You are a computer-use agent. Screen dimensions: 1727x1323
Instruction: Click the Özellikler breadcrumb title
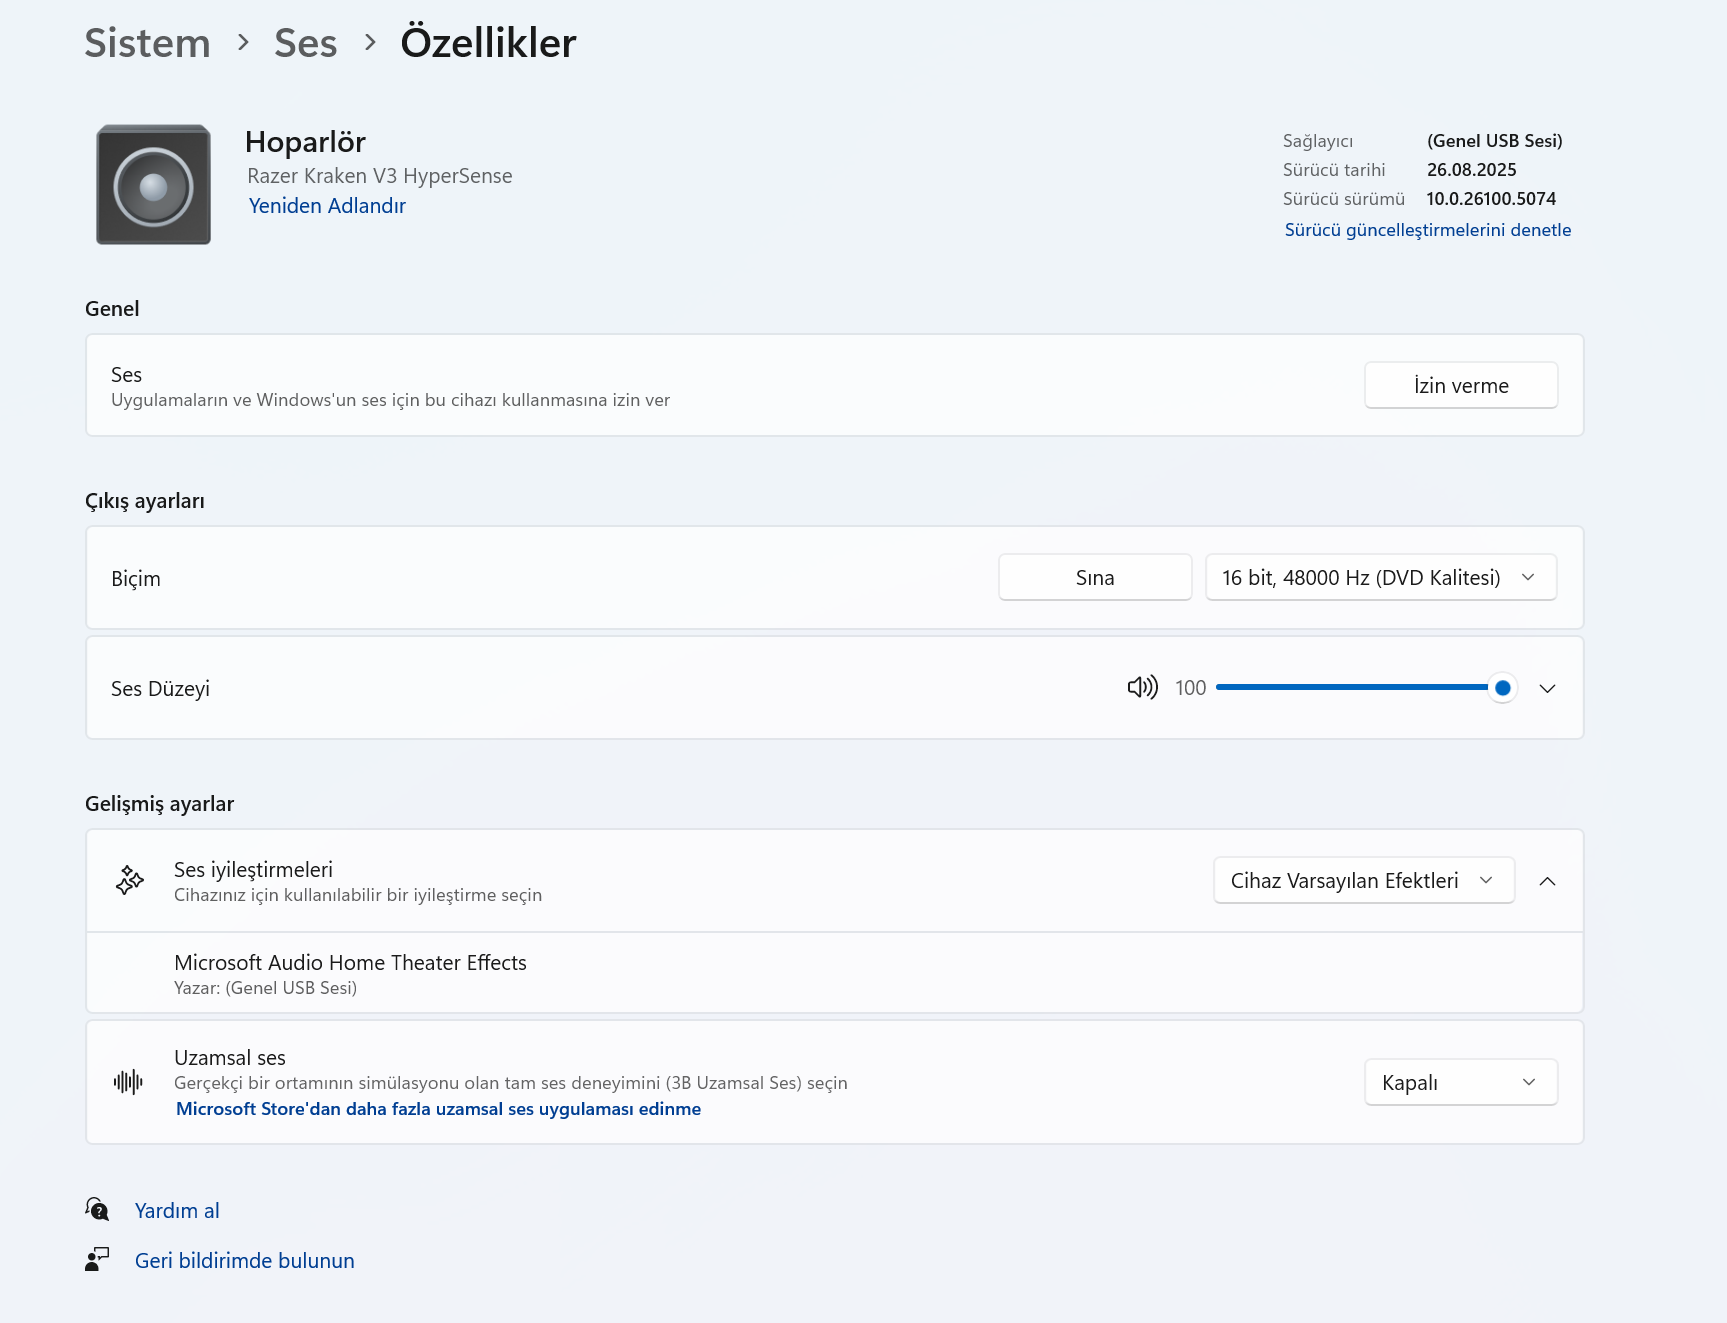pos(488,43)
